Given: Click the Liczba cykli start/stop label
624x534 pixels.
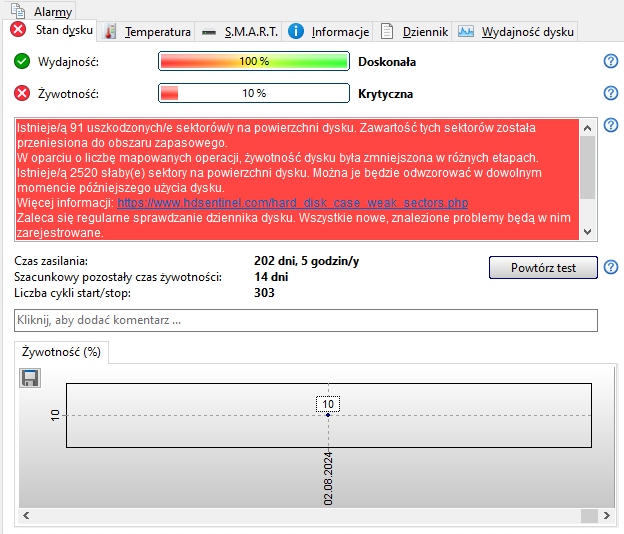Looking at the screenshot, I should coord(72,293).
